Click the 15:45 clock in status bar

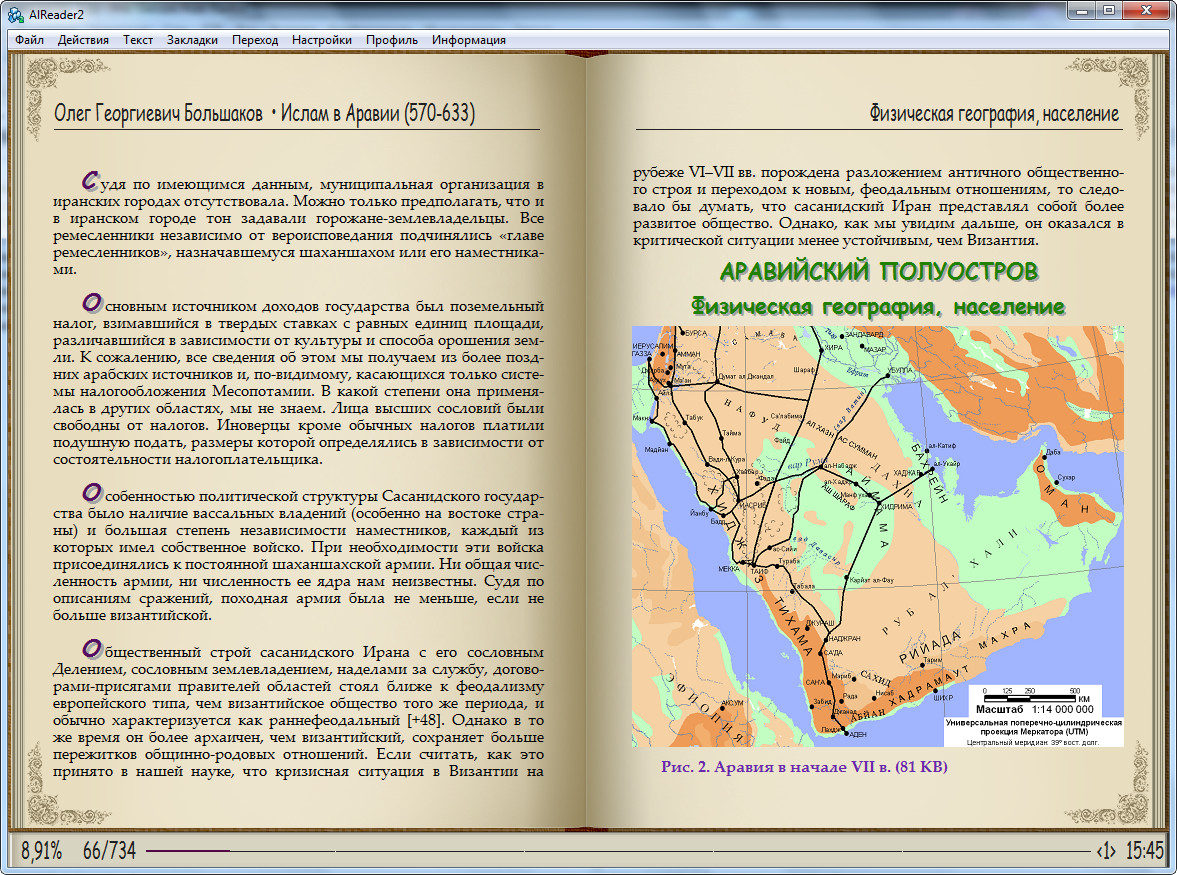coord(1145,851)
